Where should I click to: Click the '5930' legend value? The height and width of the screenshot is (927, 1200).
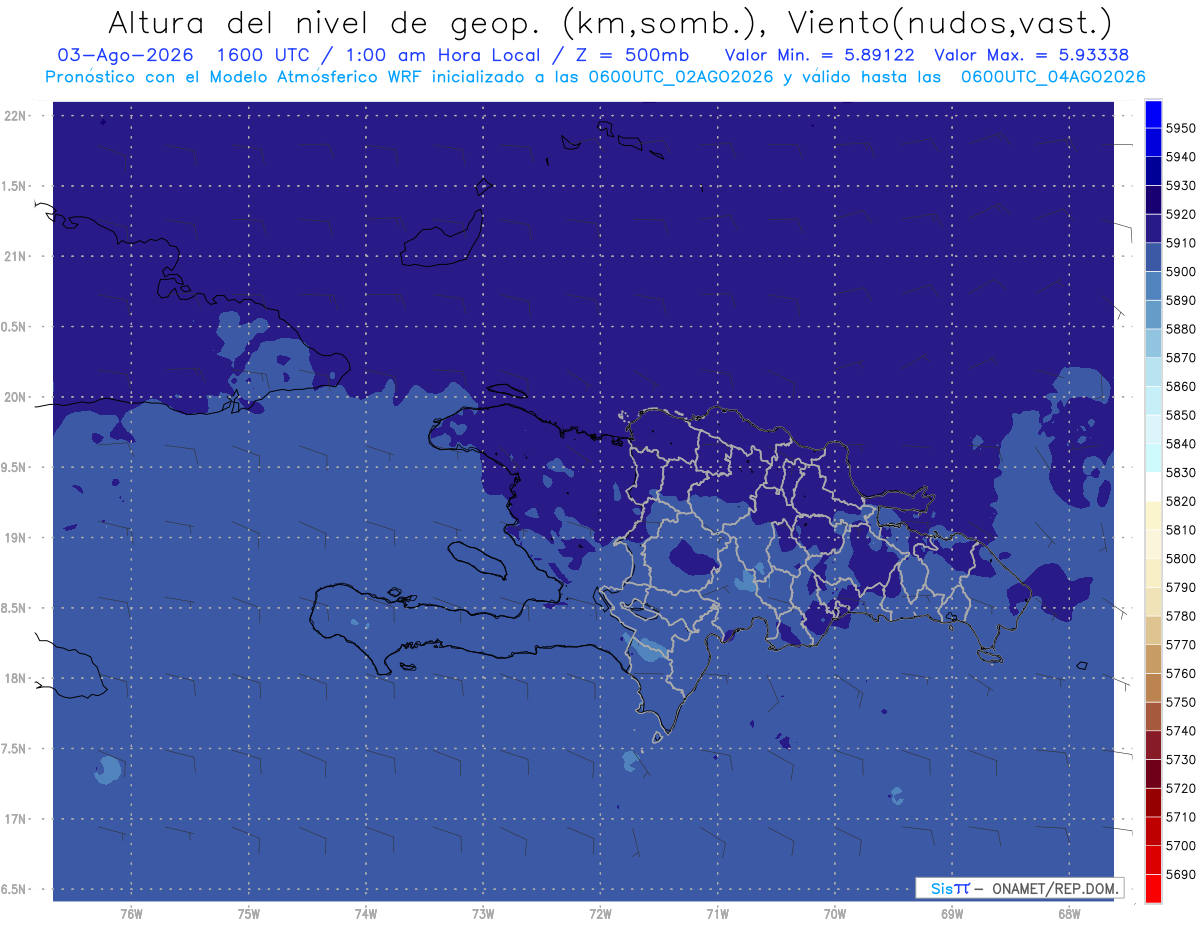click(1181, 185)
